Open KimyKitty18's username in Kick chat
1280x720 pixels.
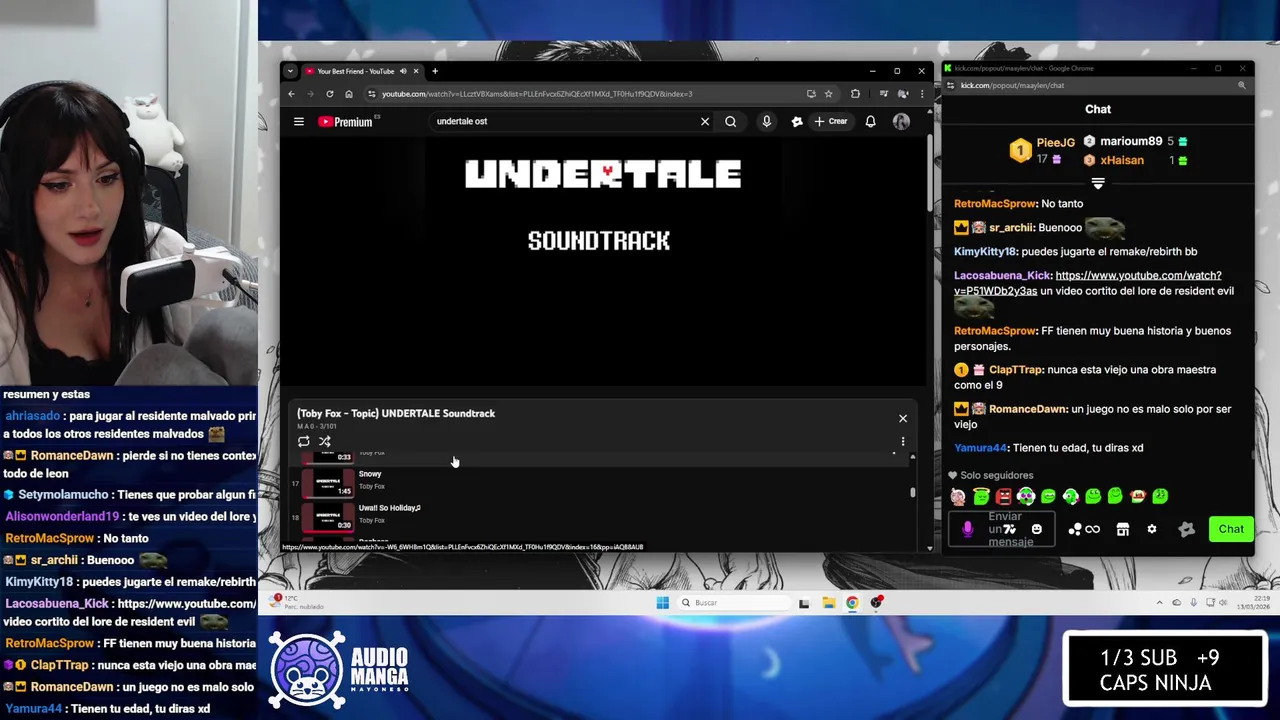(x=985, y=252)
